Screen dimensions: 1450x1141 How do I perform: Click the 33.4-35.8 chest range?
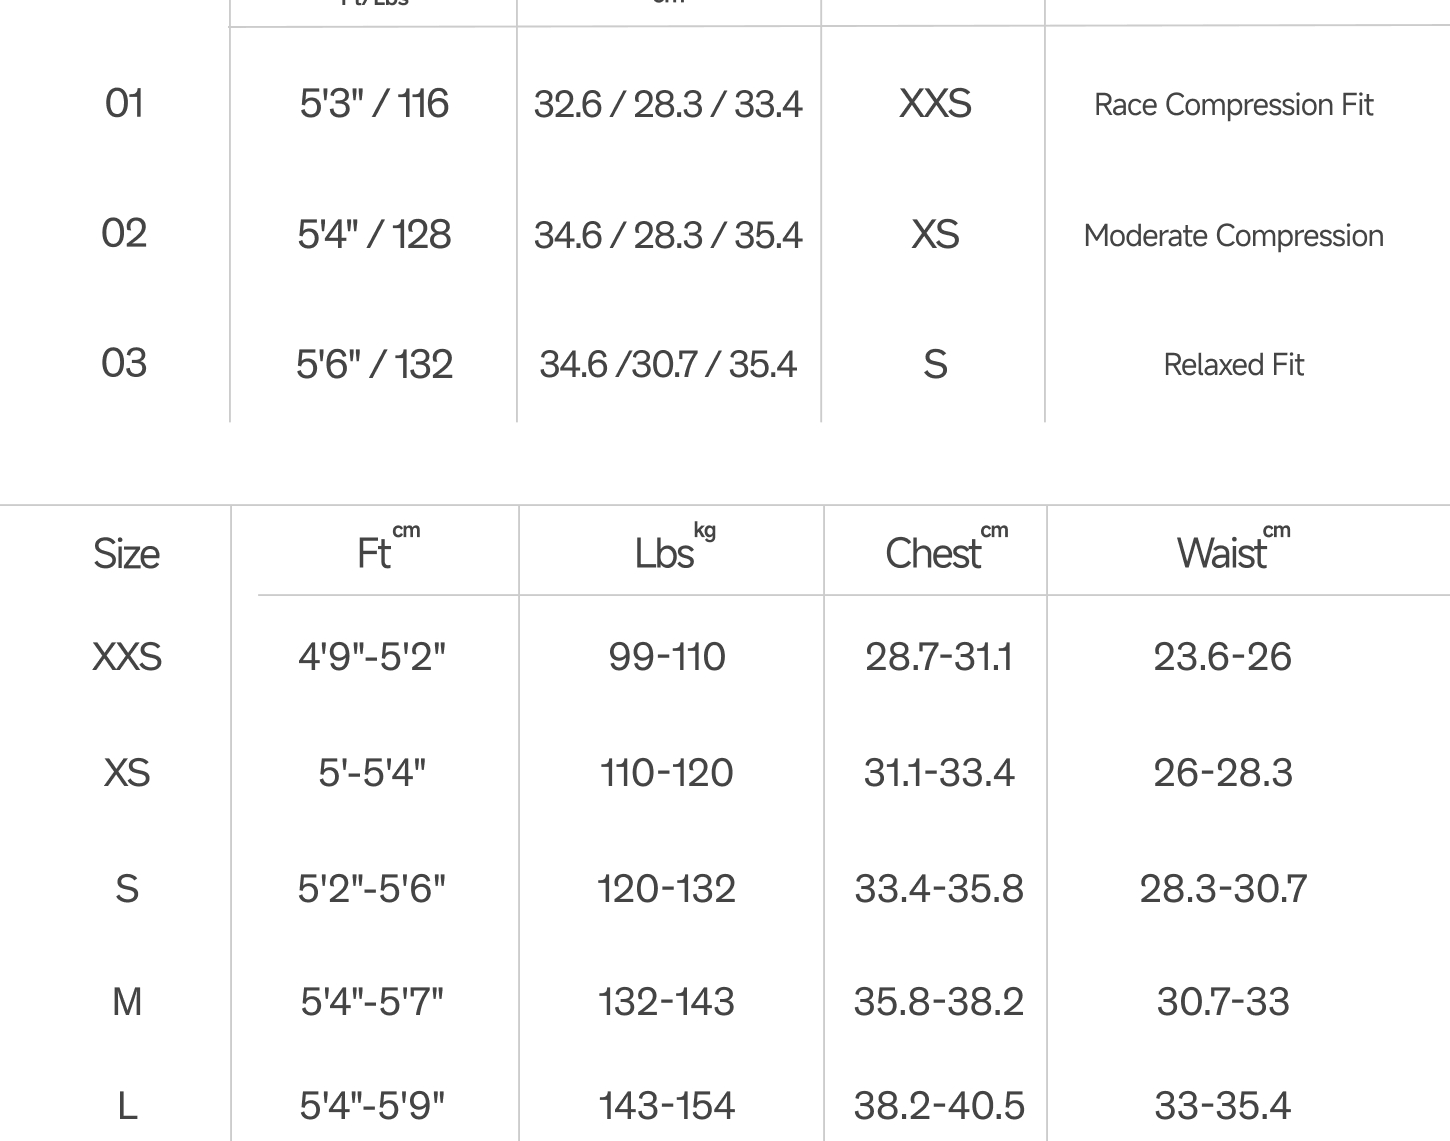[939, 889]
